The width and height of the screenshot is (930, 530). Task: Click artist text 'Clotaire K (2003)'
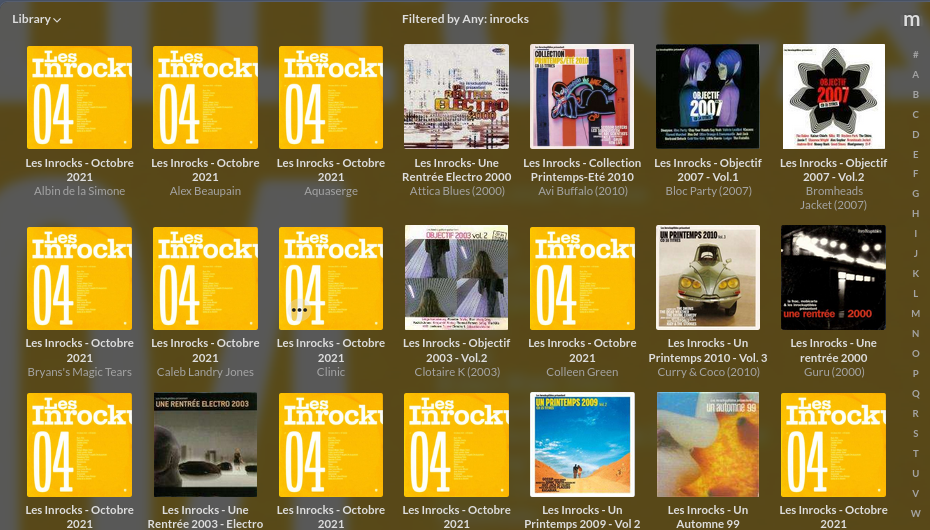457,372
